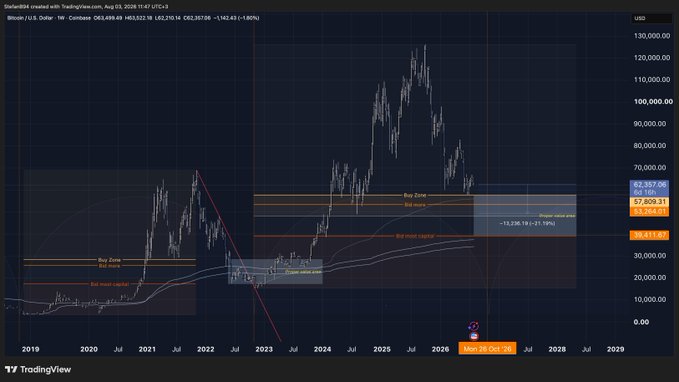Click the 70,000.00 price axis label
The height and width of the screenshot is (382, 679).
point(650,167)
